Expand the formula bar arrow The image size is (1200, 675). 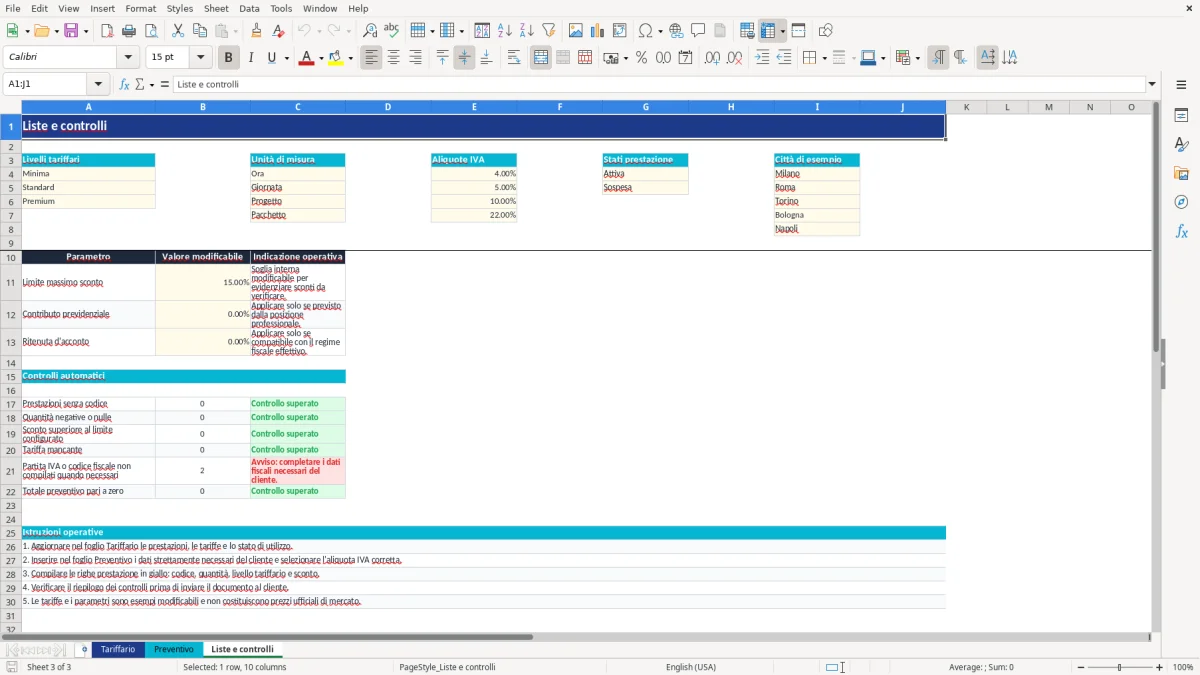tap(1152, 85)
